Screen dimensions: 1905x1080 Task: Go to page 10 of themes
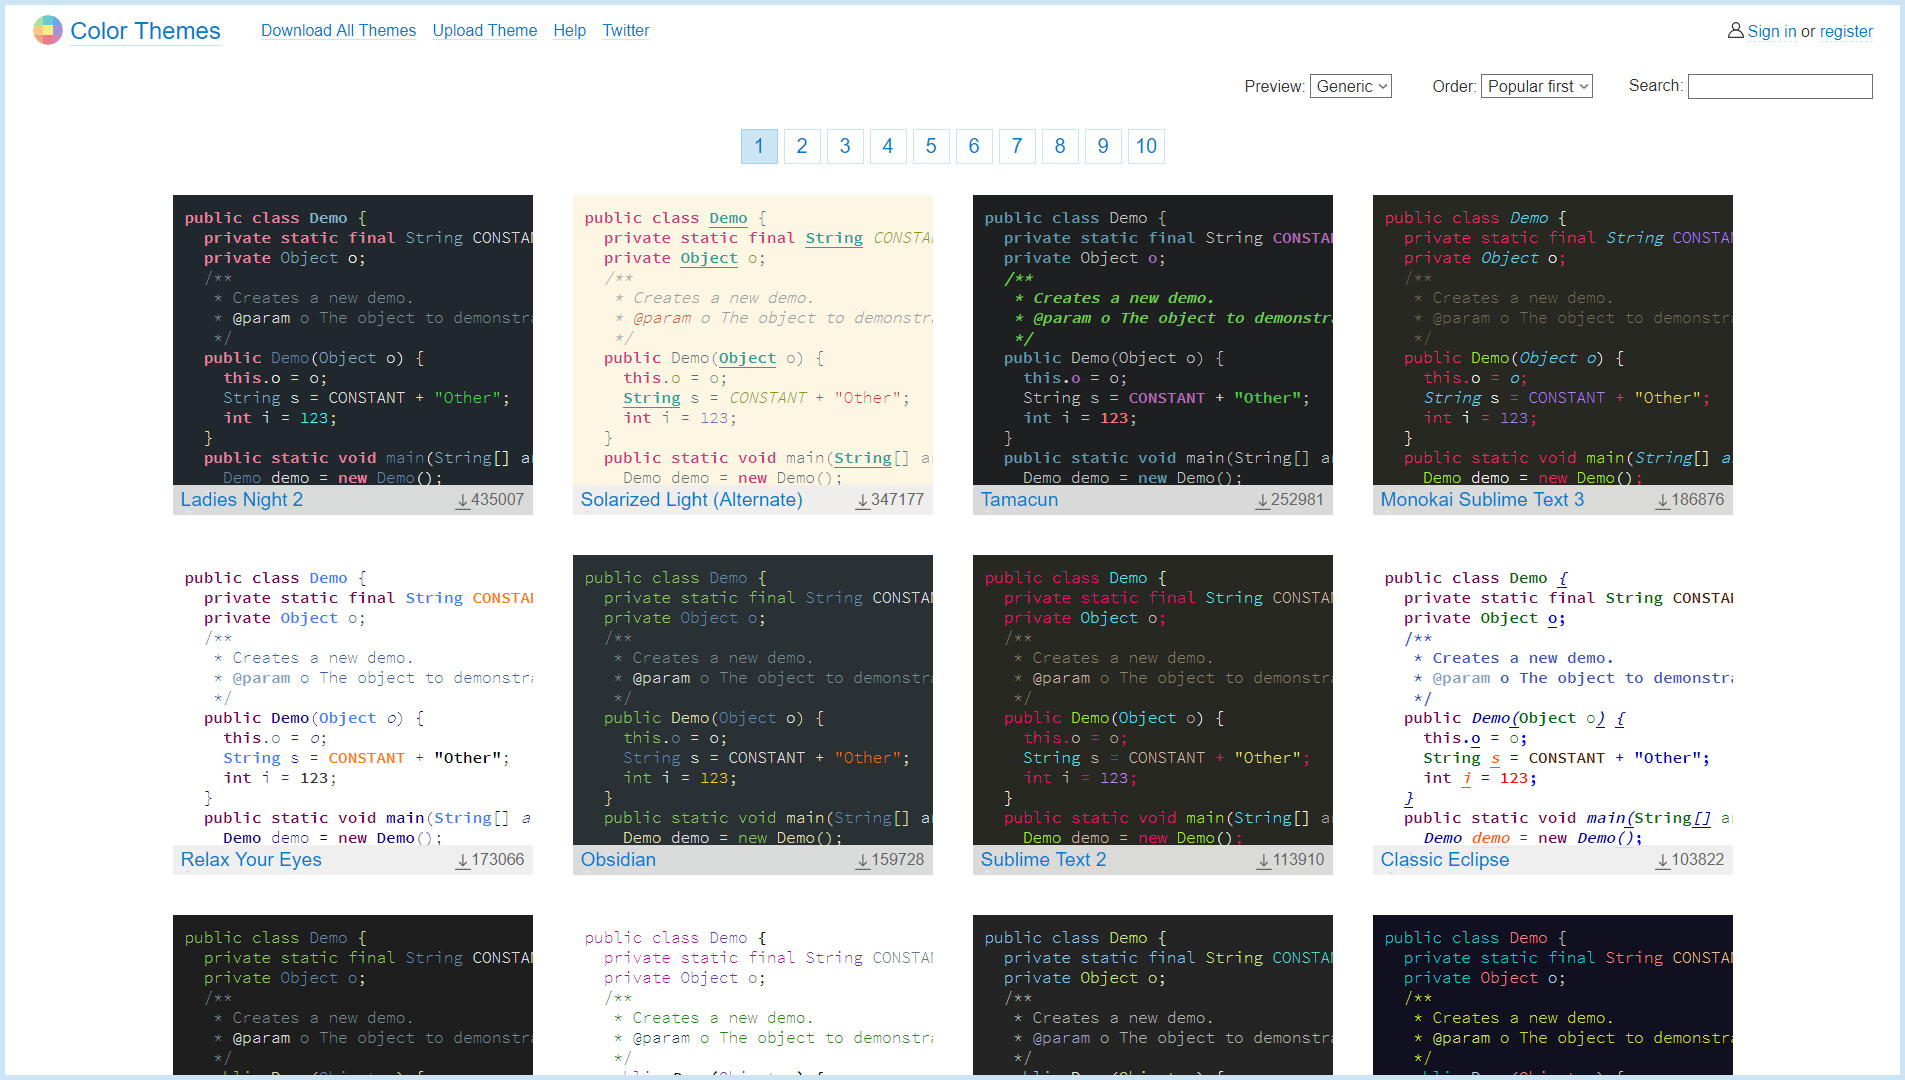pyautogui.click(x=1146, y=146)
